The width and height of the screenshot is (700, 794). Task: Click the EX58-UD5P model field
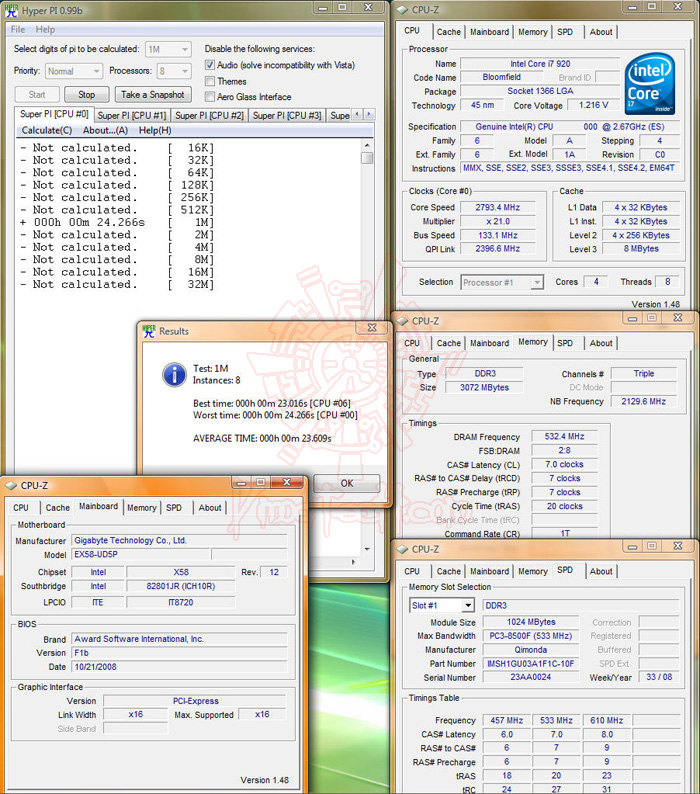point(140,554)
